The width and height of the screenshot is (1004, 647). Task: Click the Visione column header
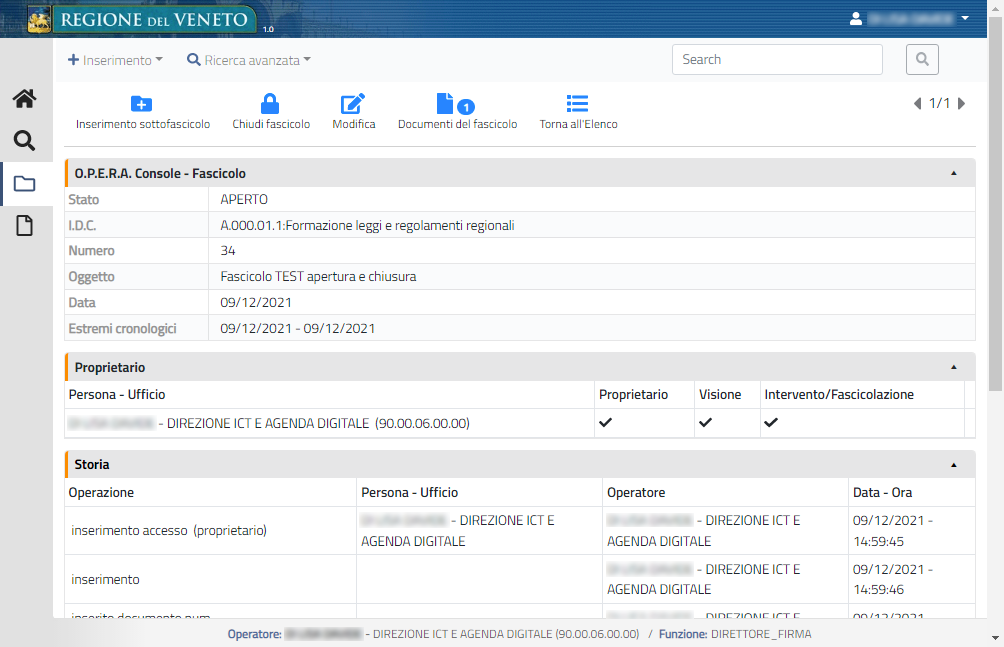point(720,395)
